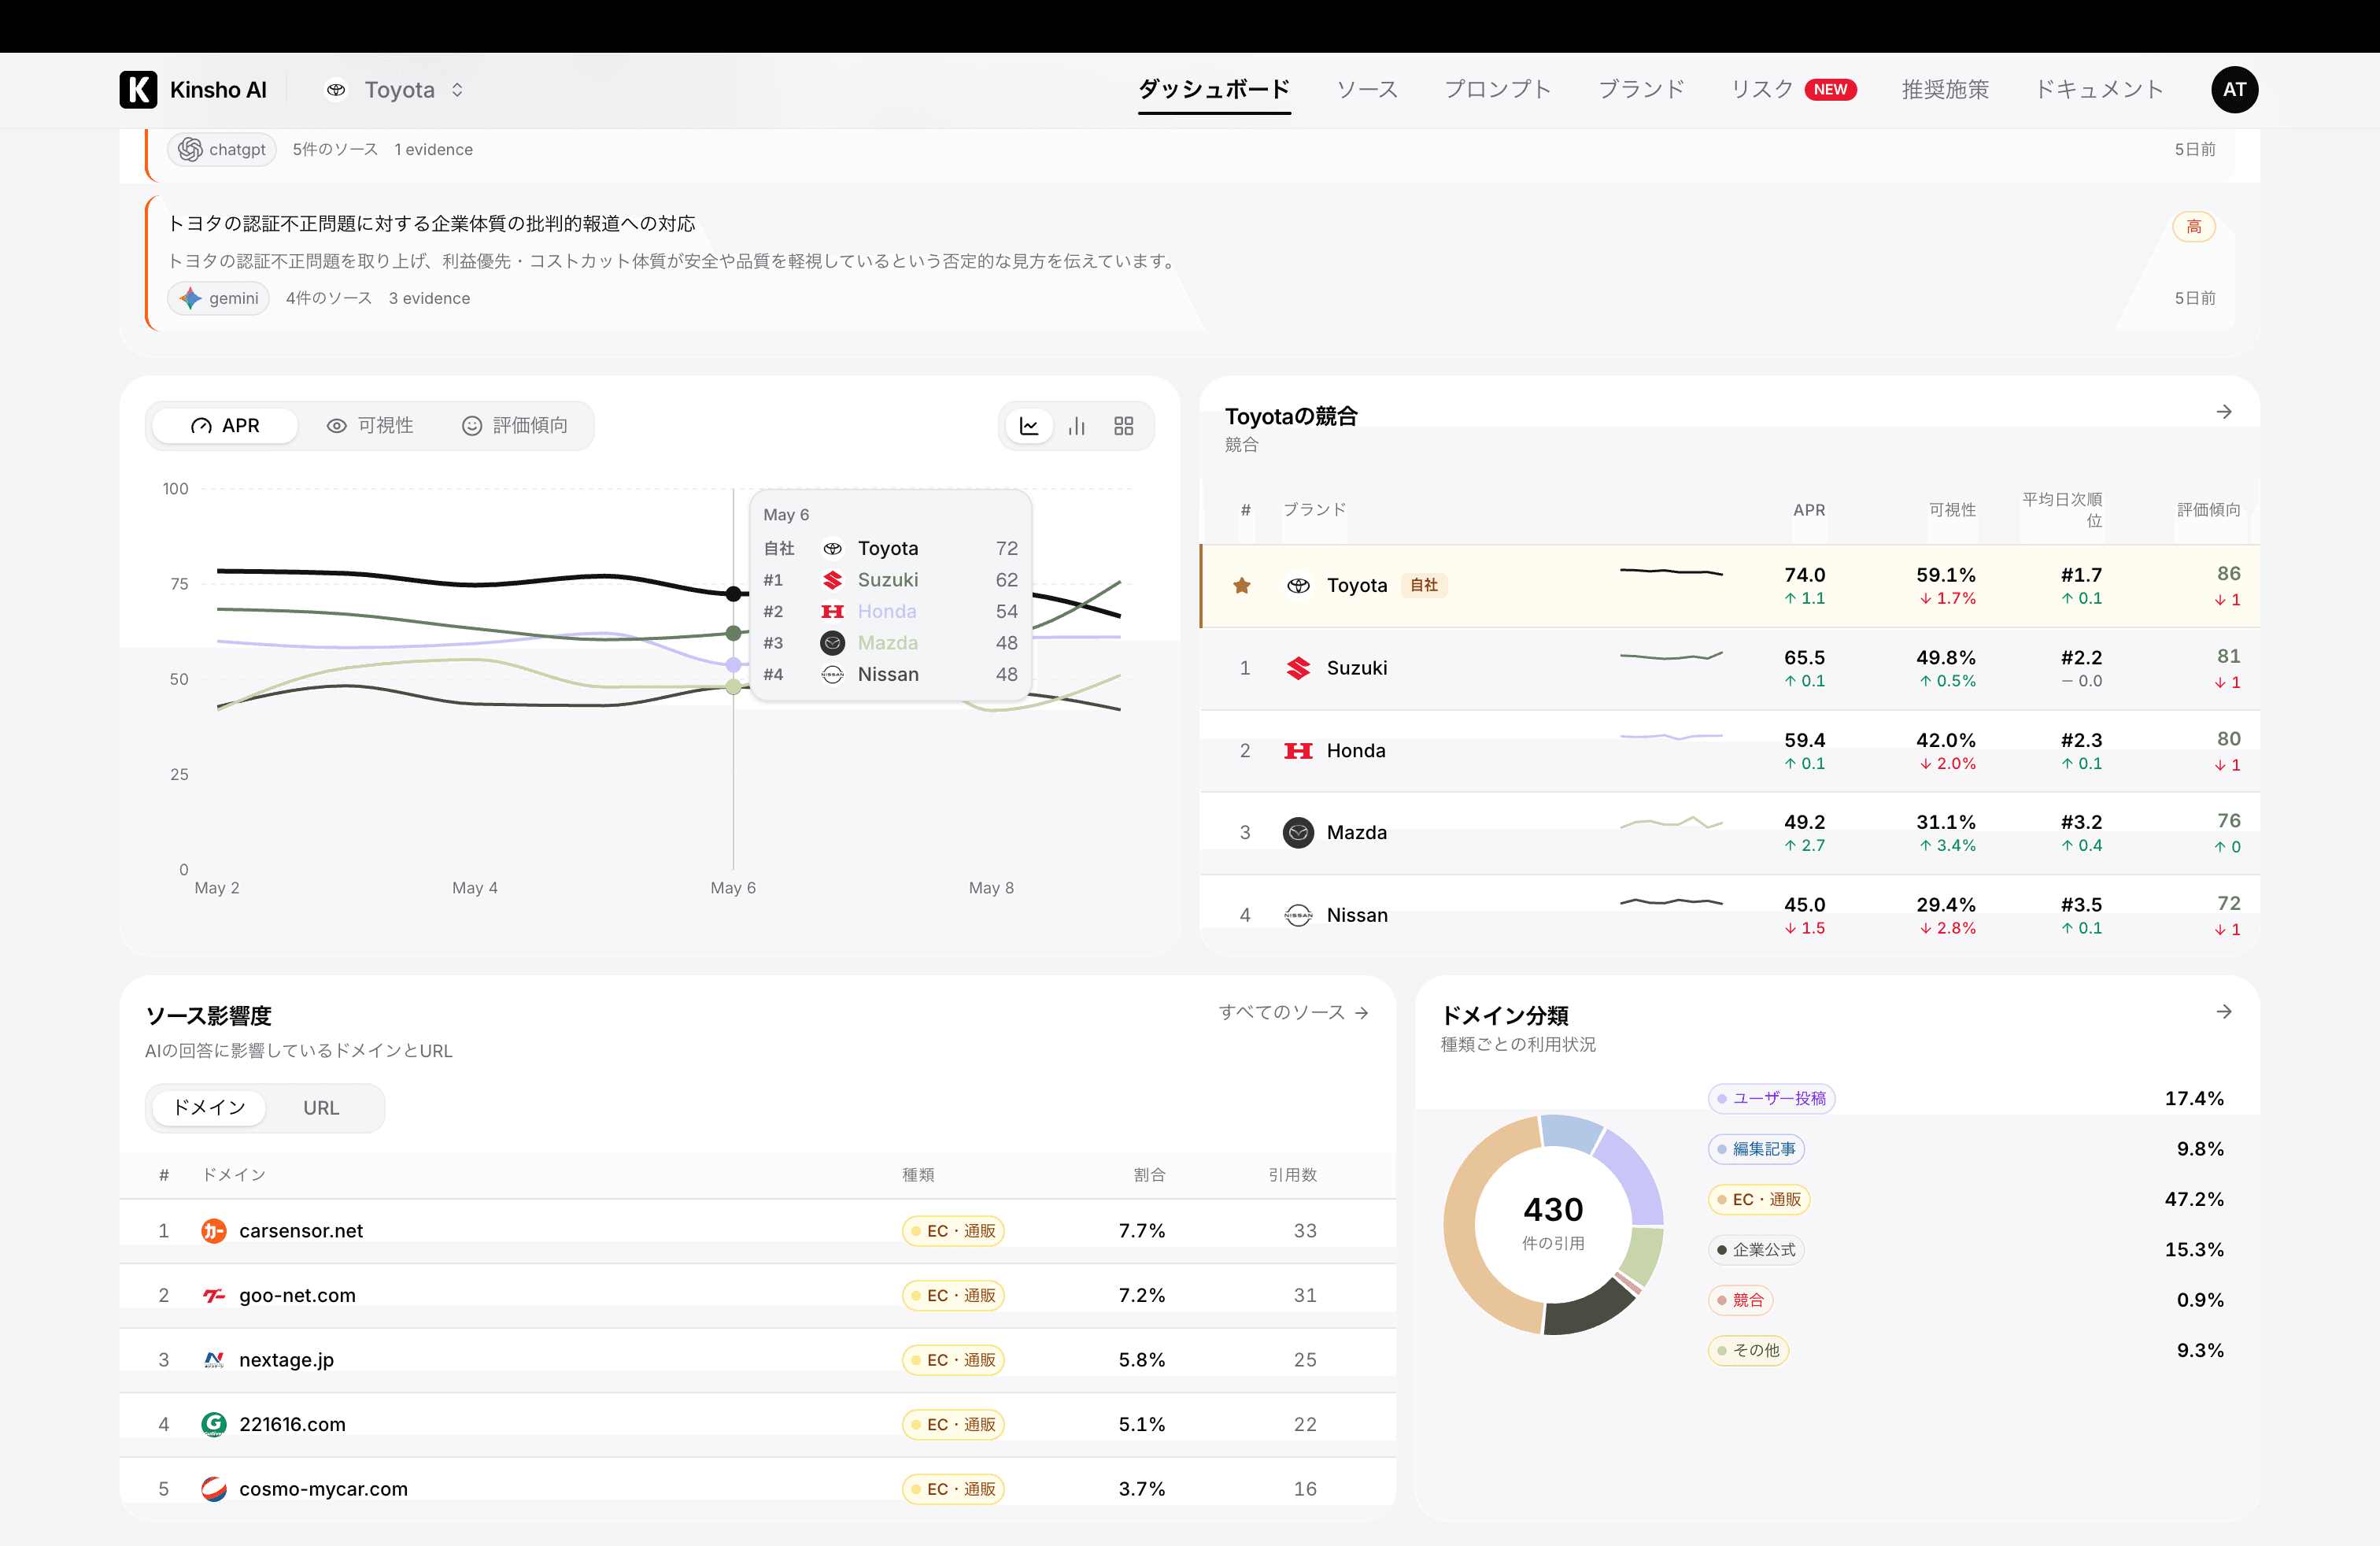Viewport: 2380px width, 1546px height.
Task: Sort by the APR column header
Action: 1809,510
